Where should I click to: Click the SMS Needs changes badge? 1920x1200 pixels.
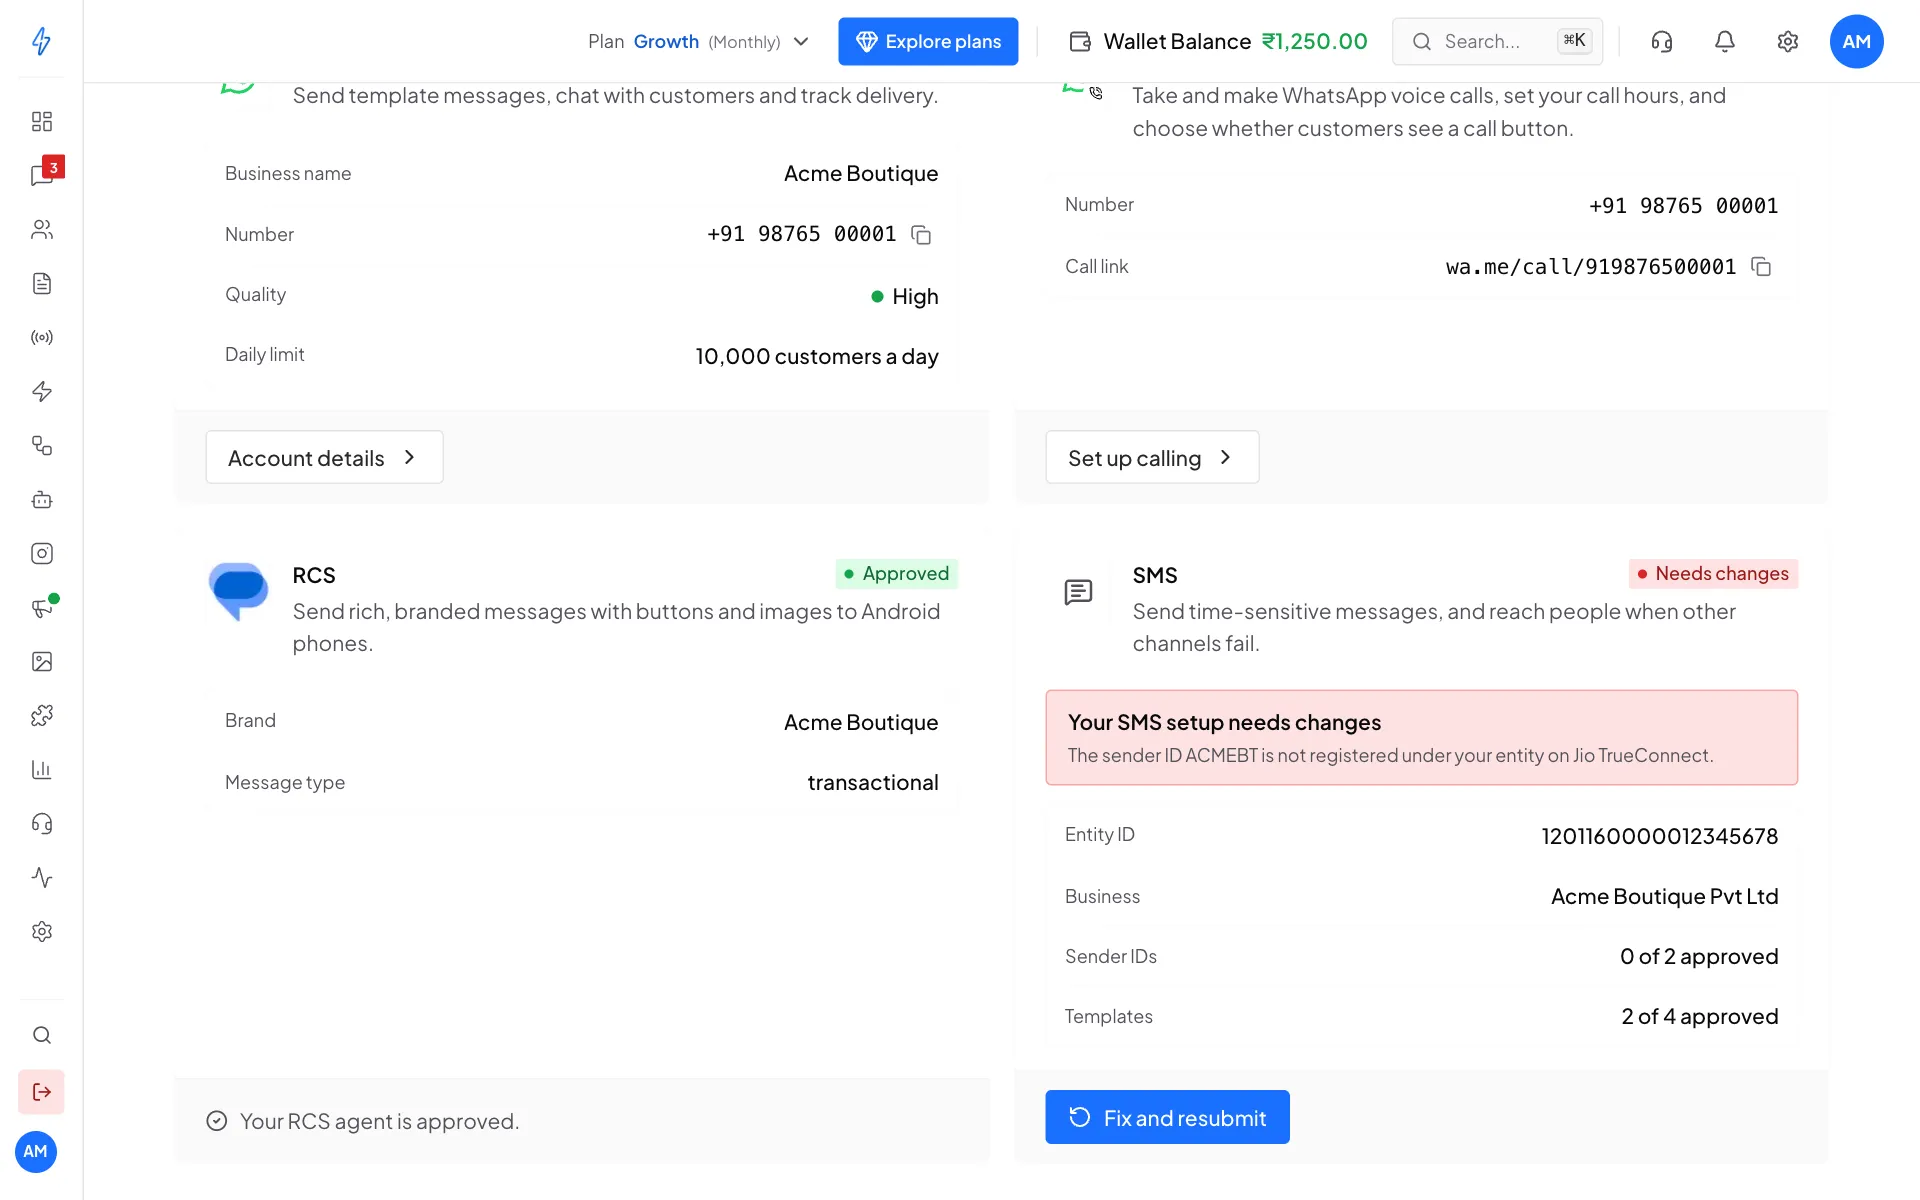pos(1713,573)
